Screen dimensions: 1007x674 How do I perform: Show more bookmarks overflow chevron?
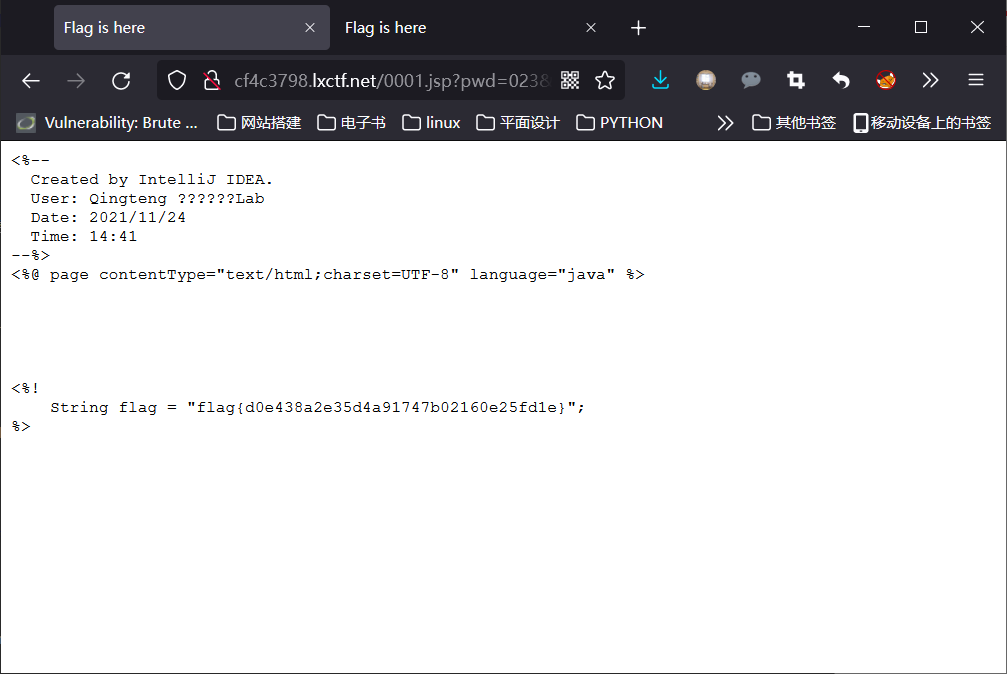pos(725,123)
